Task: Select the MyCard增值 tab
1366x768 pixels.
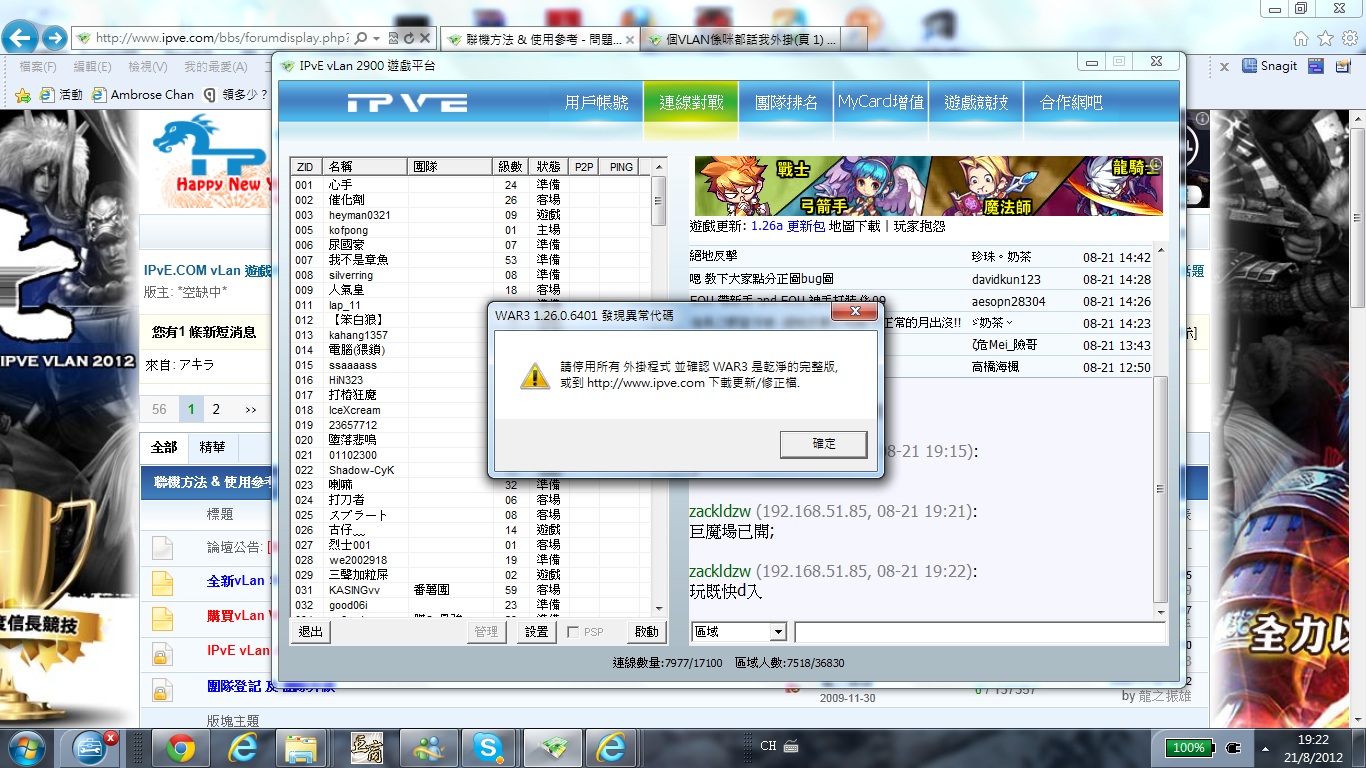Action: point(881,102)
